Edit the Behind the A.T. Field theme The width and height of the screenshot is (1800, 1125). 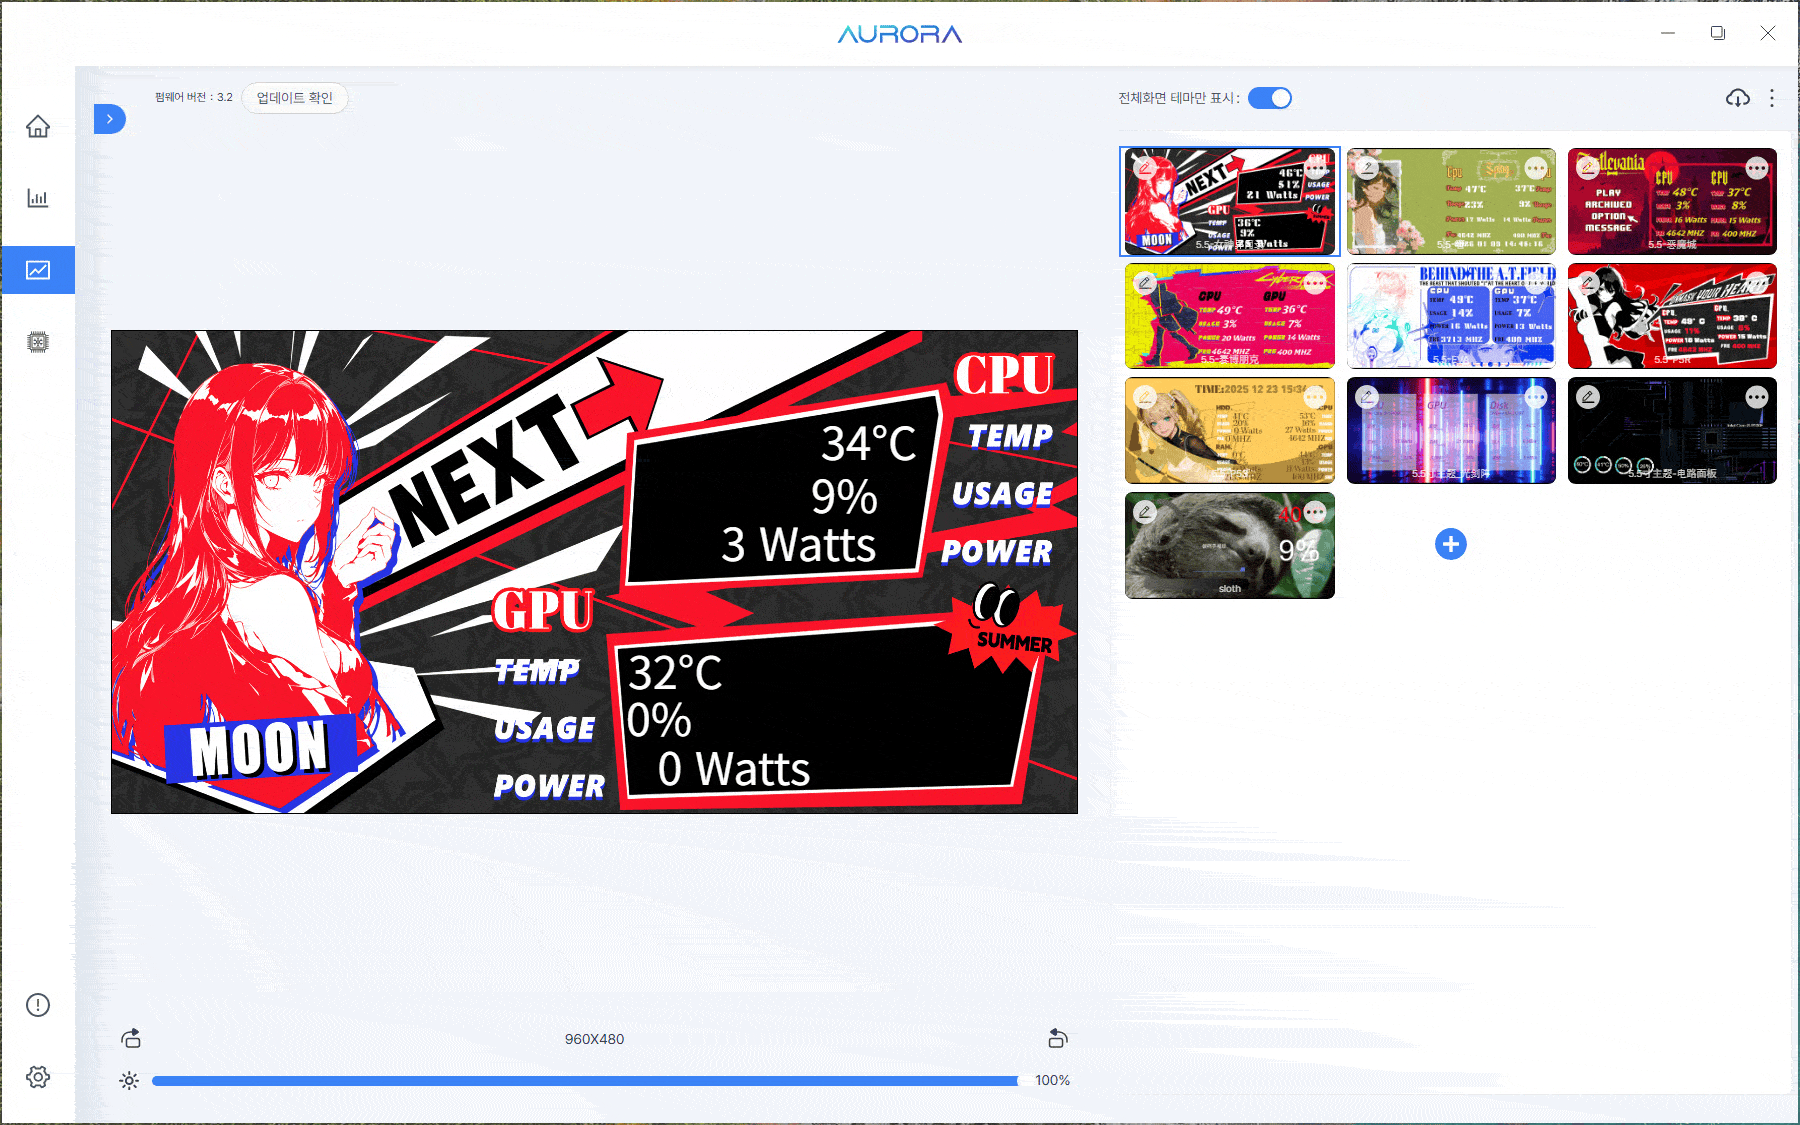1367,283
